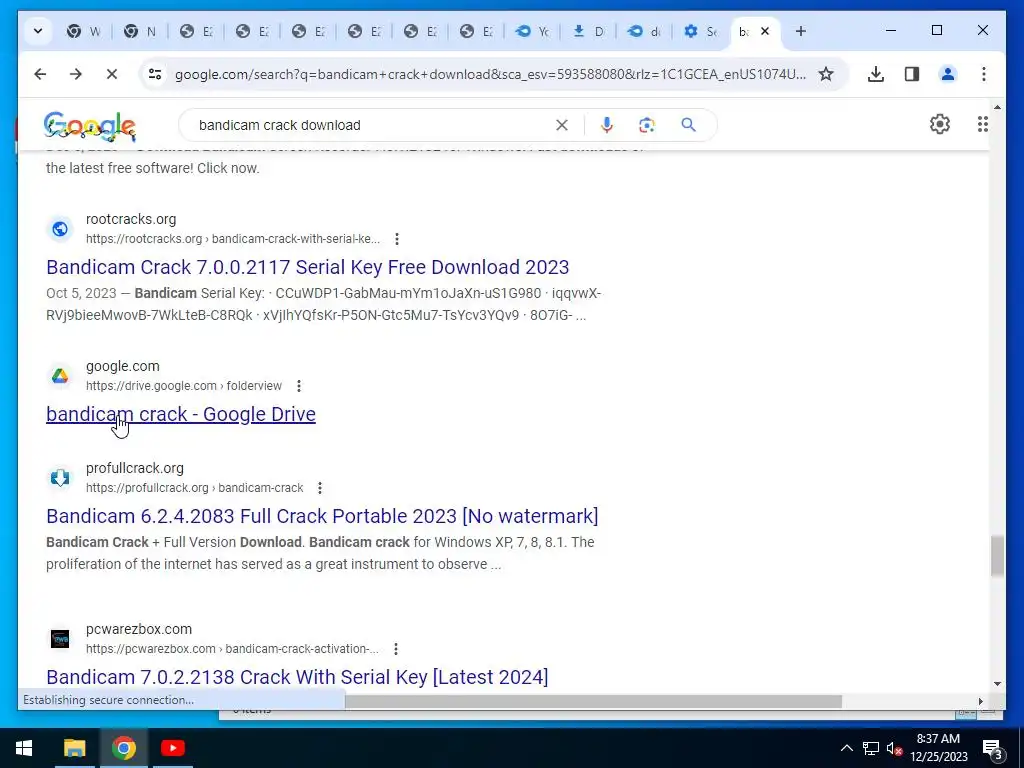Click the scrollbar down arrow
Image resolution: width=1024 pixels, height=768 pixels.
click(x=997, y=684)
